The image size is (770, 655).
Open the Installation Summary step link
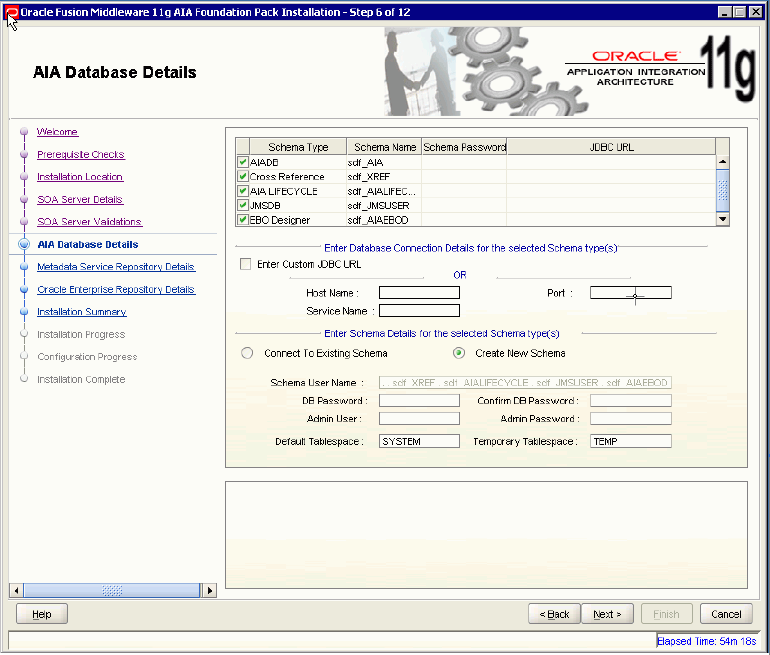82,312
